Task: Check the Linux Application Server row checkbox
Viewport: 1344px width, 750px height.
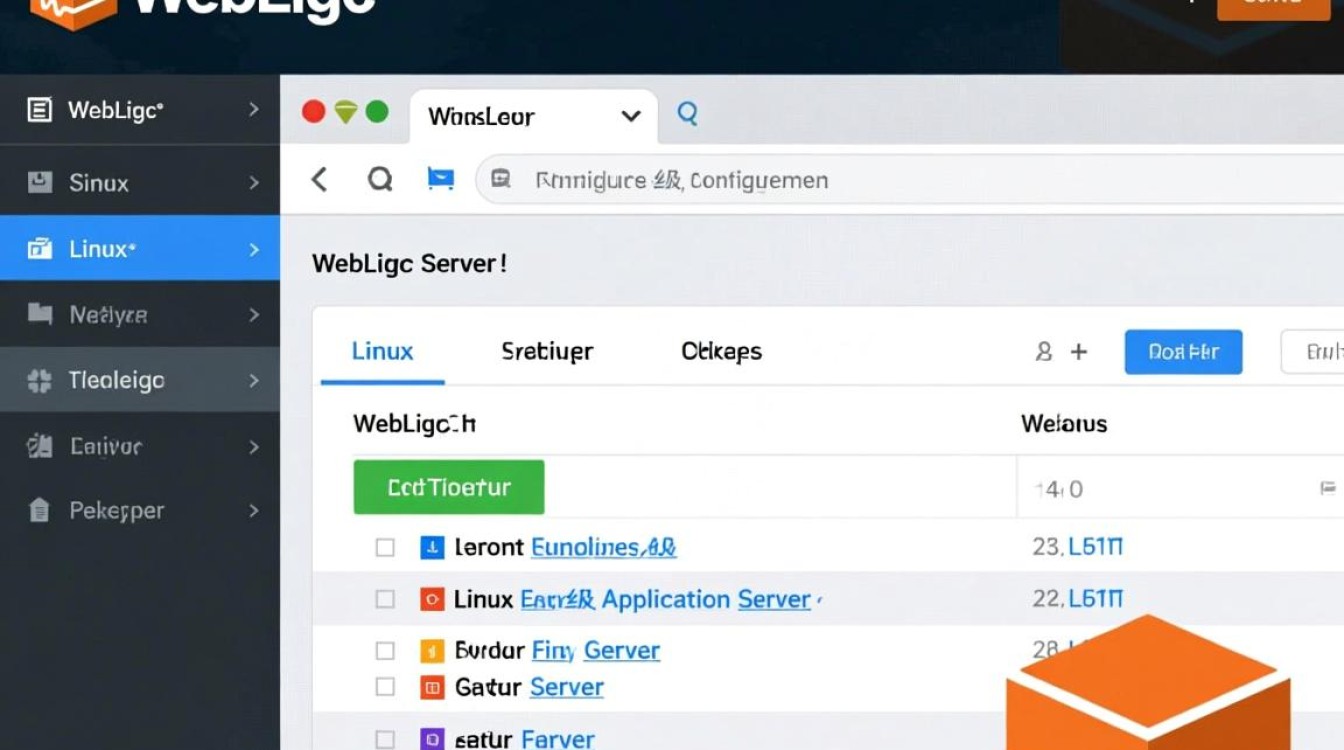Action: coord(385,598)
